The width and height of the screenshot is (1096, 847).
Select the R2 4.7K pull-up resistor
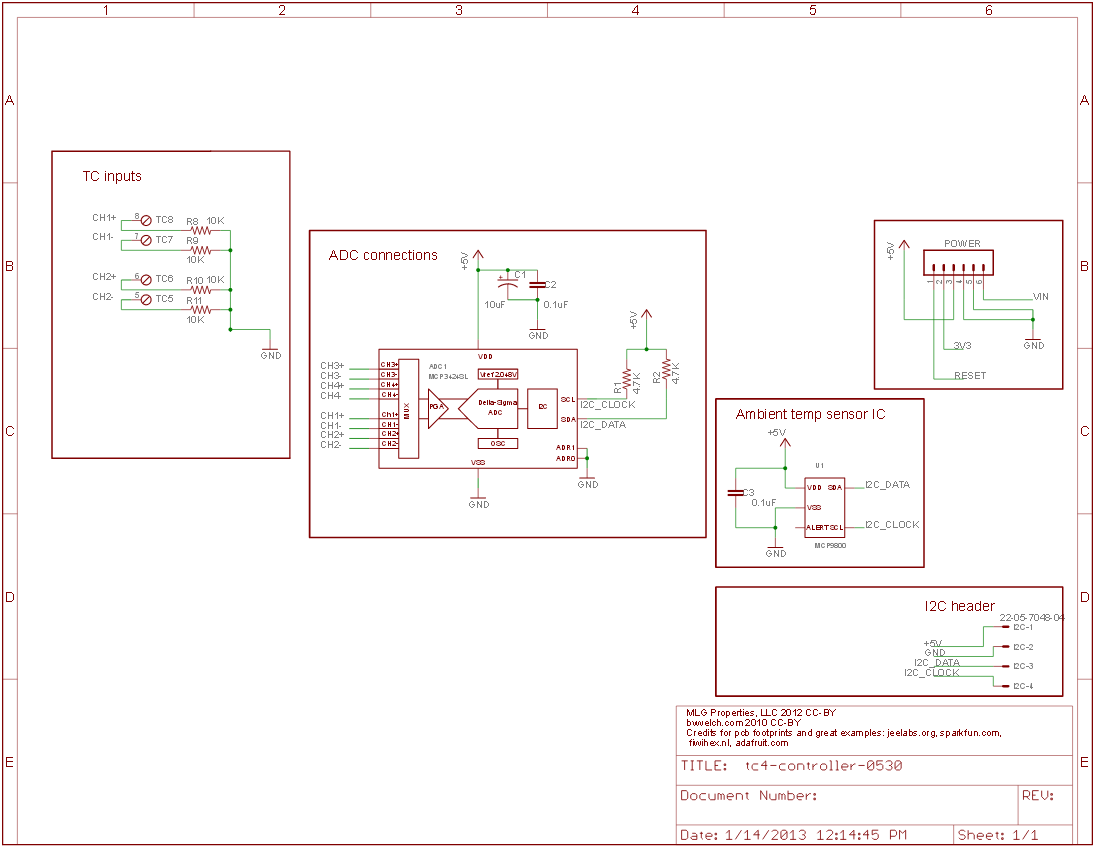point(666,370)
